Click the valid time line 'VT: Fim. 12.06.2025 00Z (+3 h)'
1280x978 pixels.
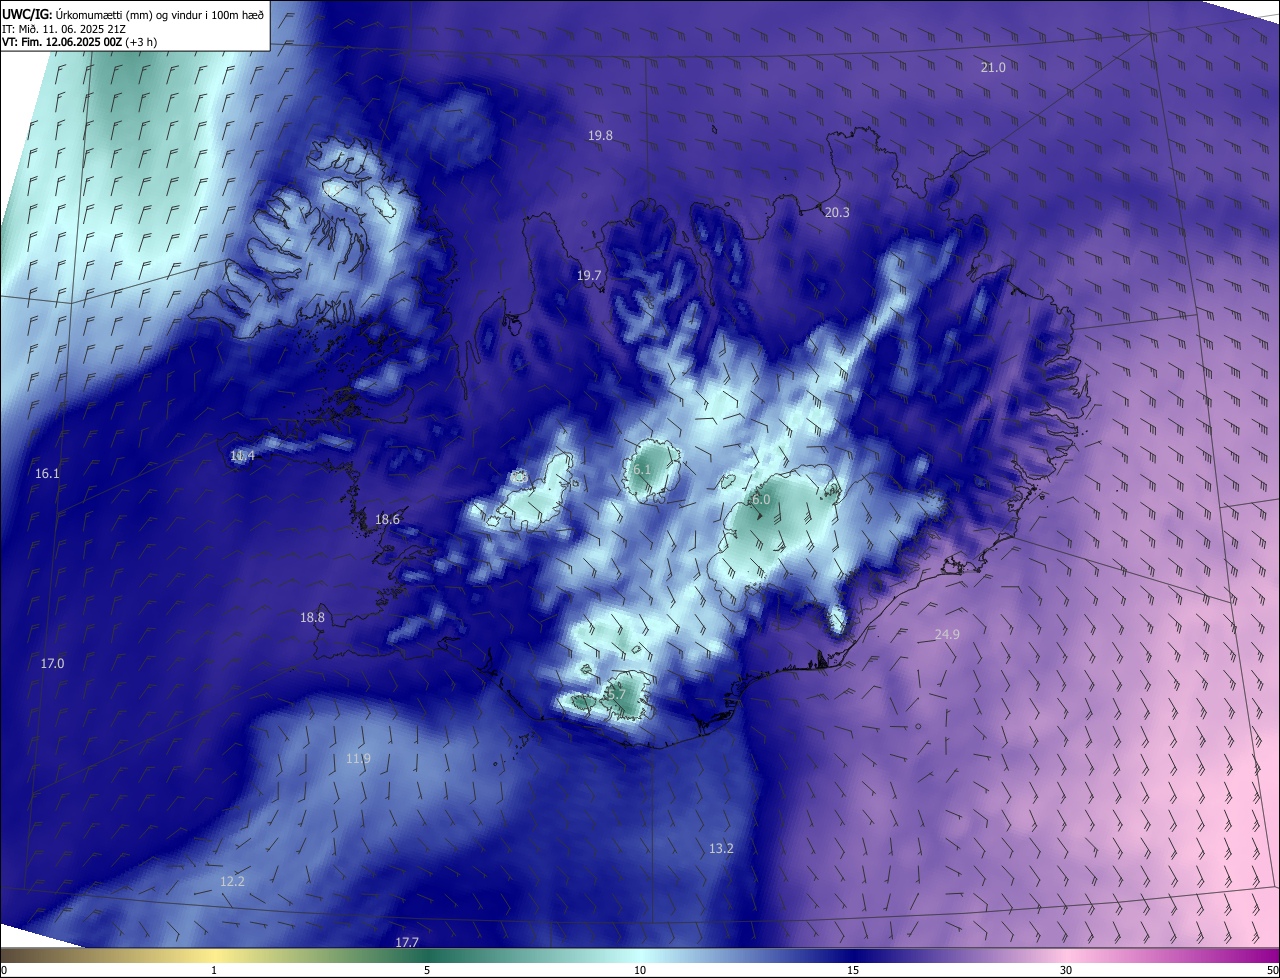79,43
